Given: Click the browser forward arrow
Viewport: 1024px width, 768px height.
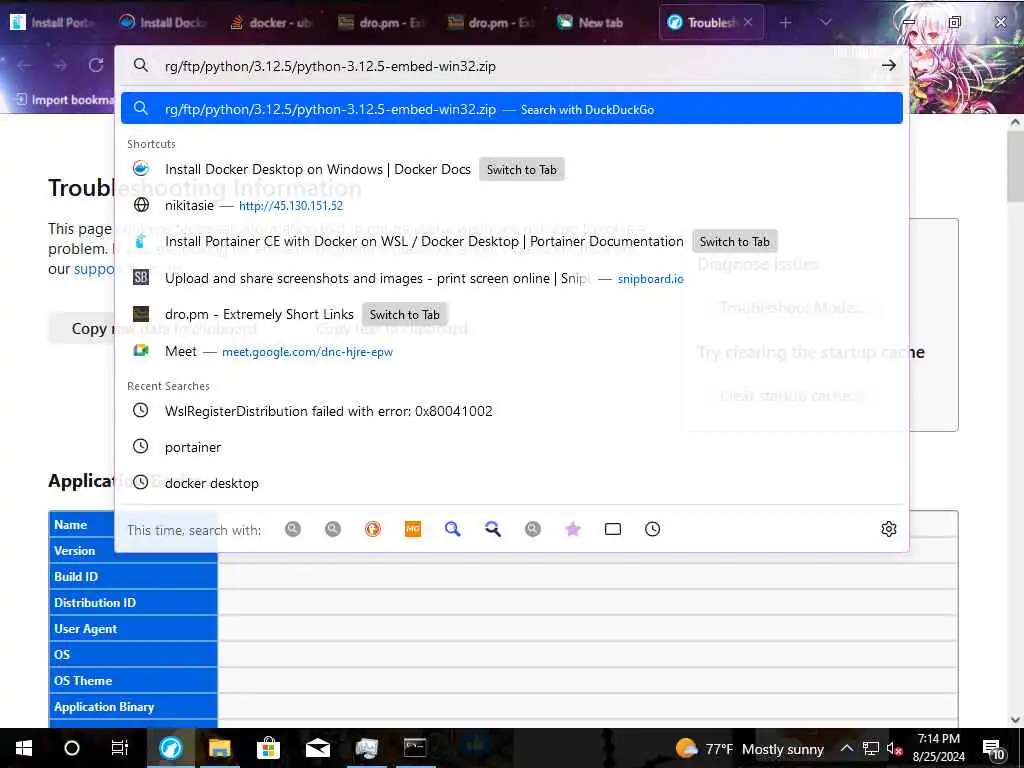Looking at the screenshot, I should click(60, 65).
